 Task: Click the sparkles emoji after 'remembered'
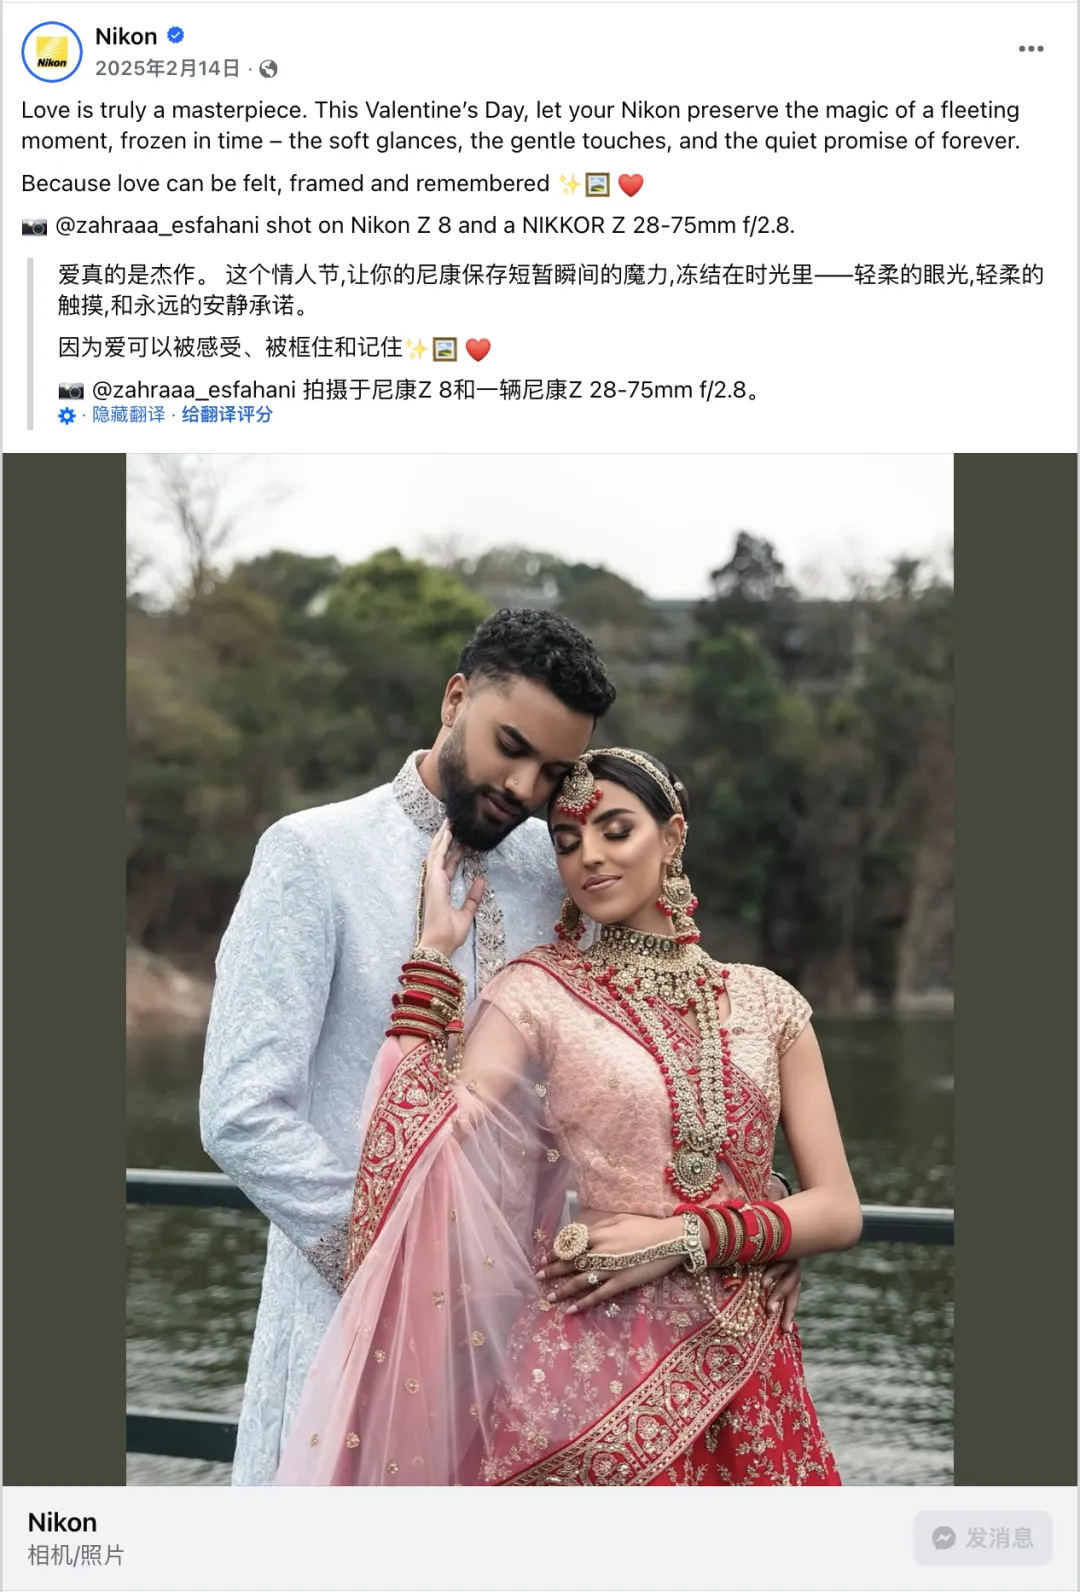coord(569,185)
